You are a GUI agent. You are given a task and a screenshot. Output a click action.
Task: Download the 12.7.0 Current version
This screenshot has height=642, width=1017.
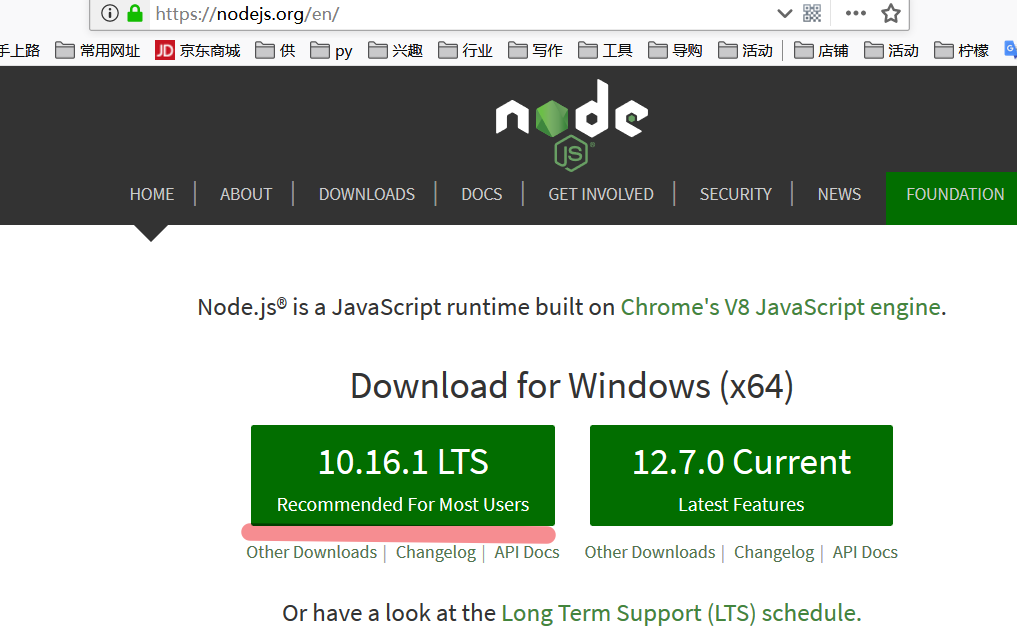[741, 476]
